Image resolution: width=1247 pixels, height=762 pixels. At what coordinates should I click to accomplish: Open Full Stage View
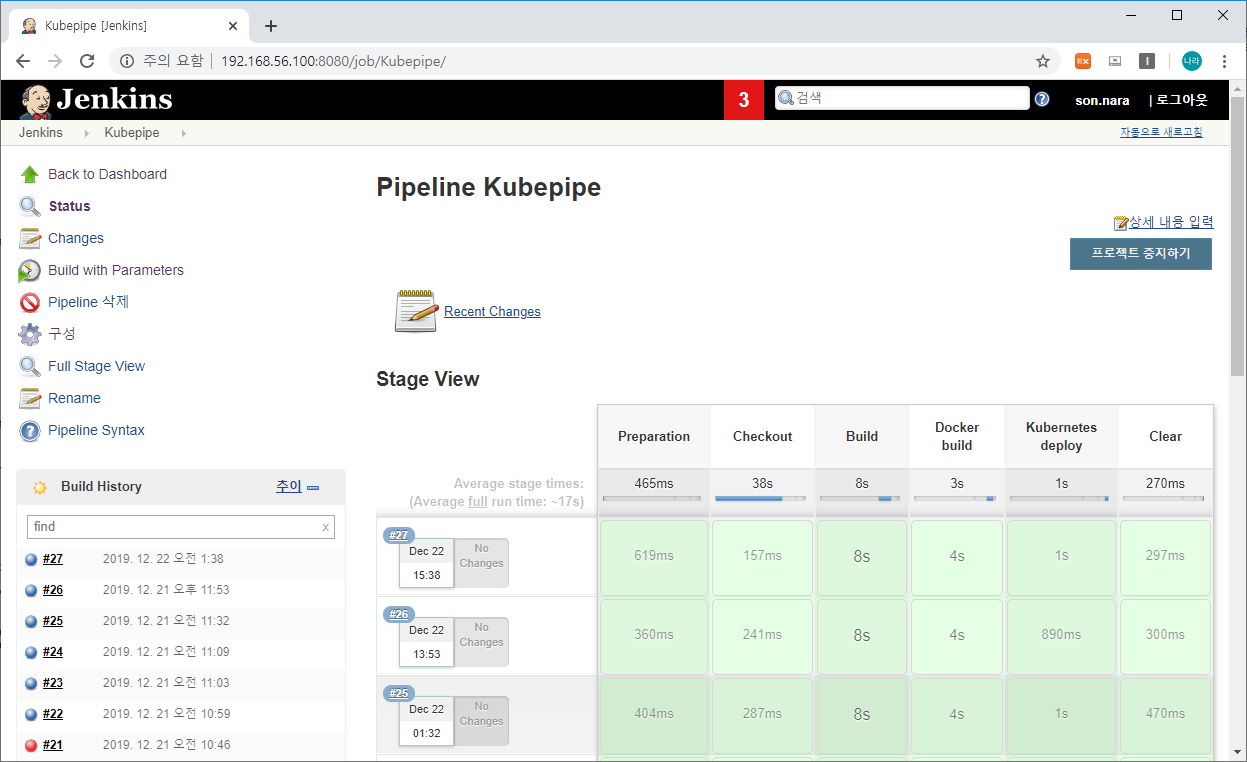96,366
